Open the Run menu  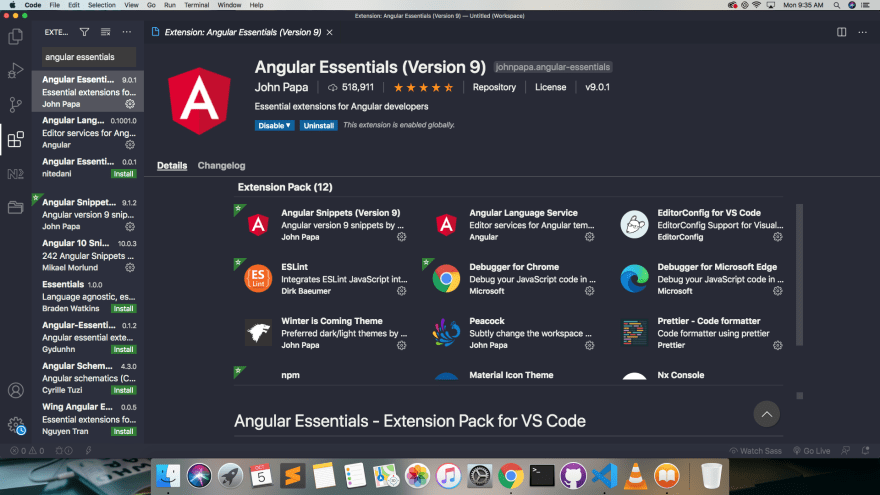[169, 5]
